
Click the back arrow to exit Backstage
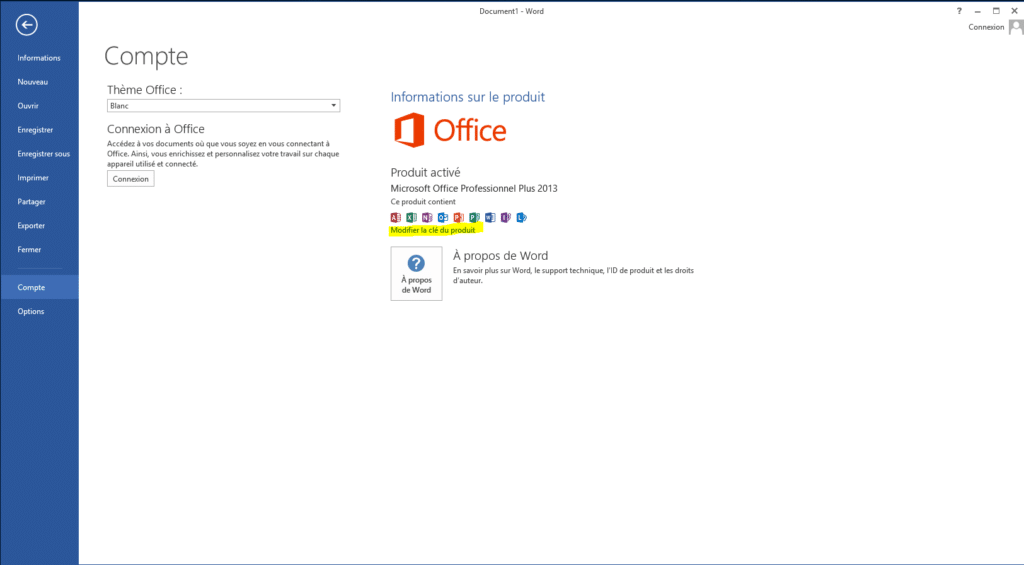pyautogui.click(x=27, y=25)
